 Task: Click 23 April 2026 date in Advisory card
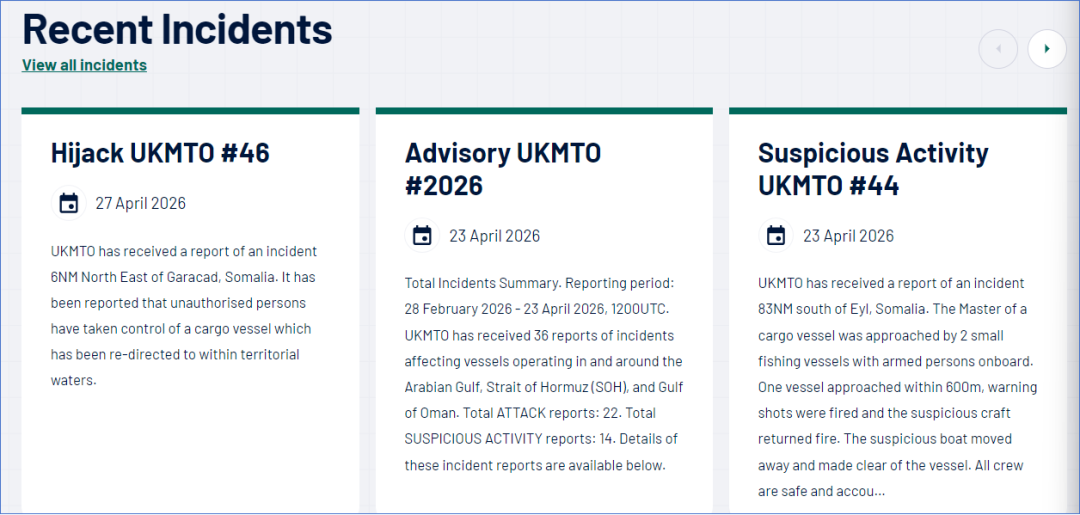tap(494, 236)
